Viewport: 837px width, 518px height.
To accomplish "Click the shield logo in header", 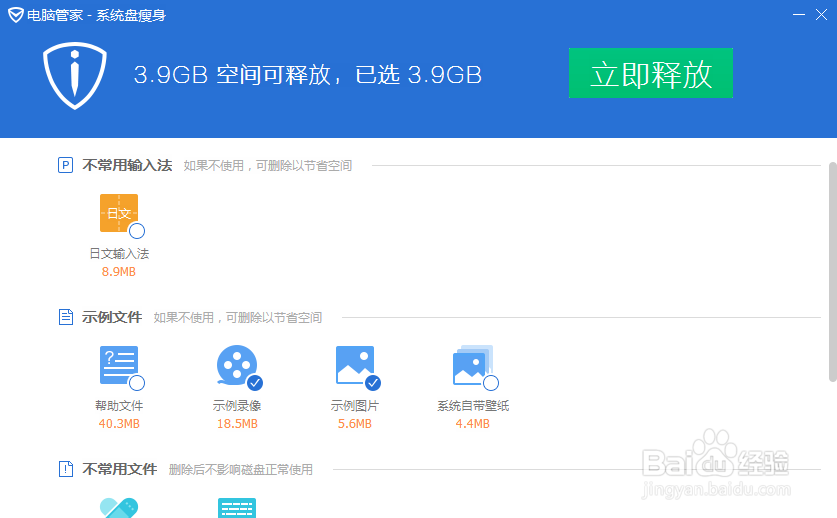I will point(75,75).
